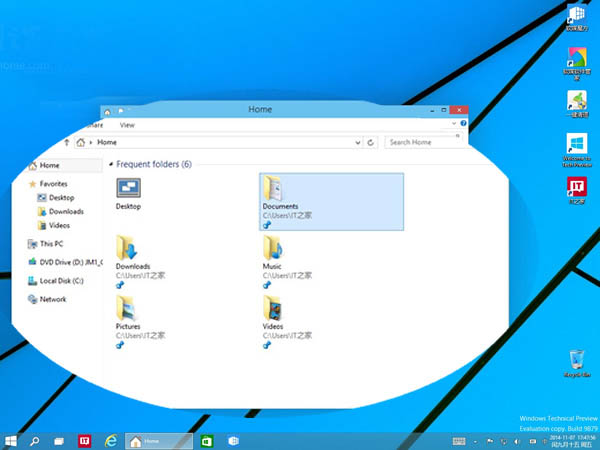600x450 pixels.
Task: Select Local Disk (C:) in sidebar
Action: point(62,280)
